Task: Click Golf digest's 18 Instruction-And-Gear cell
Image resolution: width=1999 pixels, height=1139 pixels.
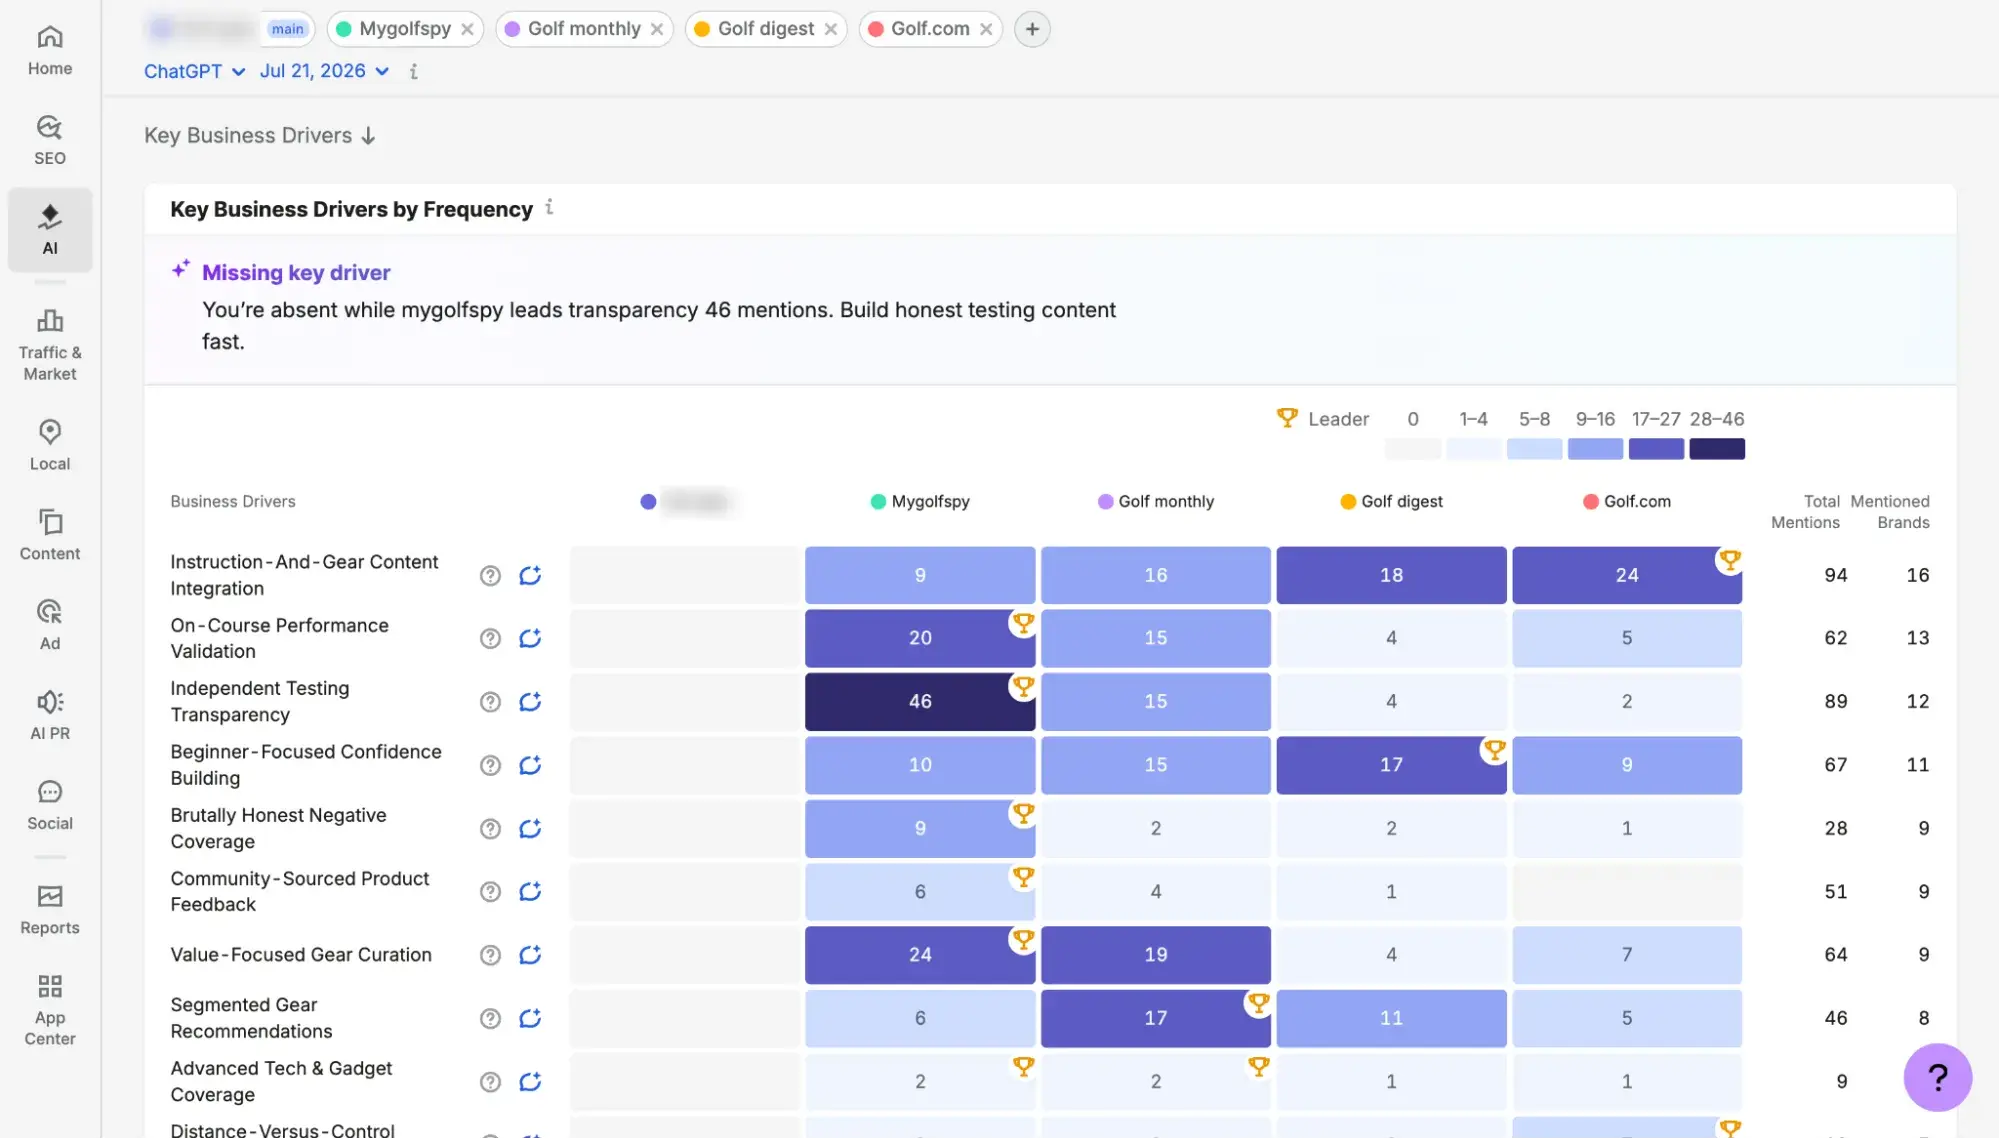Action: (x=1391, y=575)
